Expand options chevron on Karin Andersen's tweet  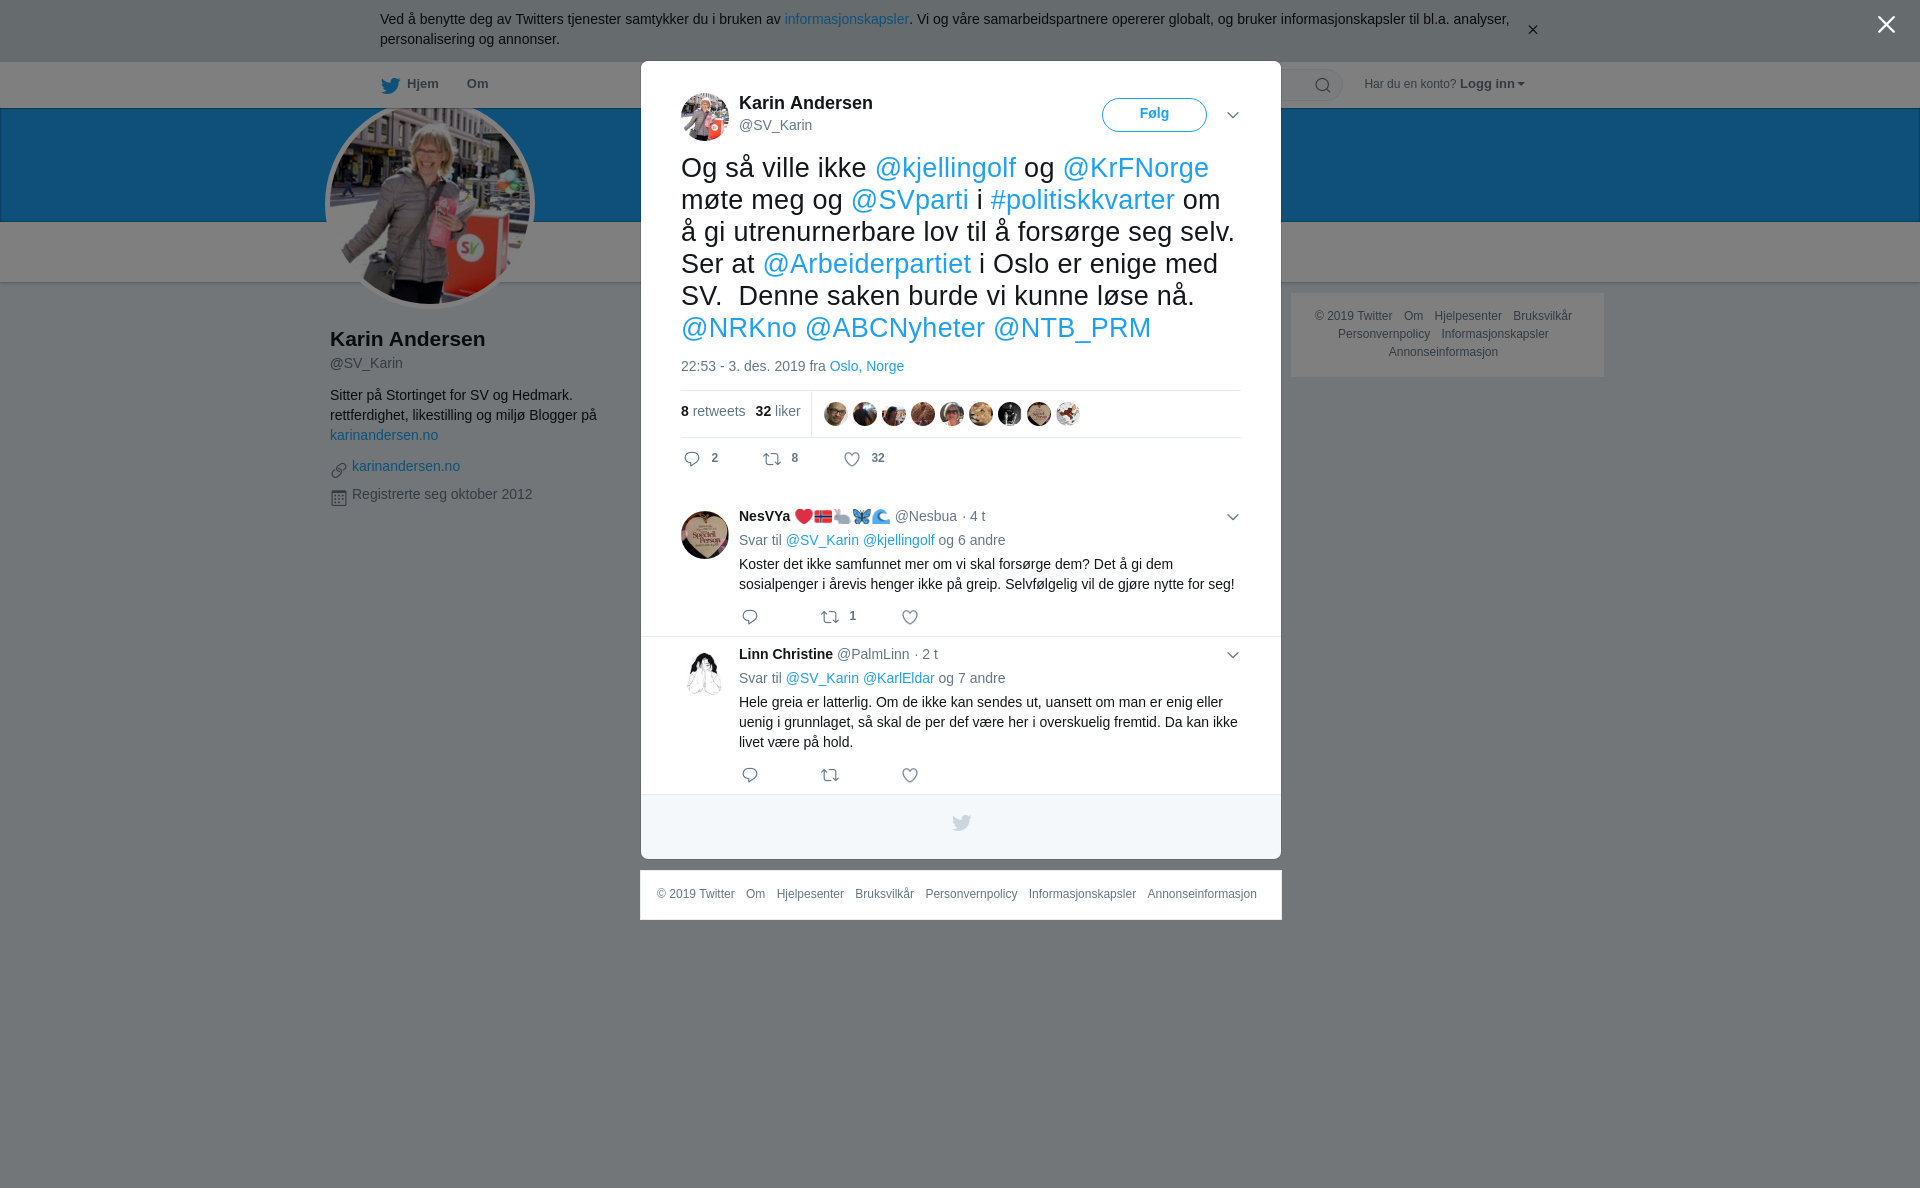pos(1233,115)
